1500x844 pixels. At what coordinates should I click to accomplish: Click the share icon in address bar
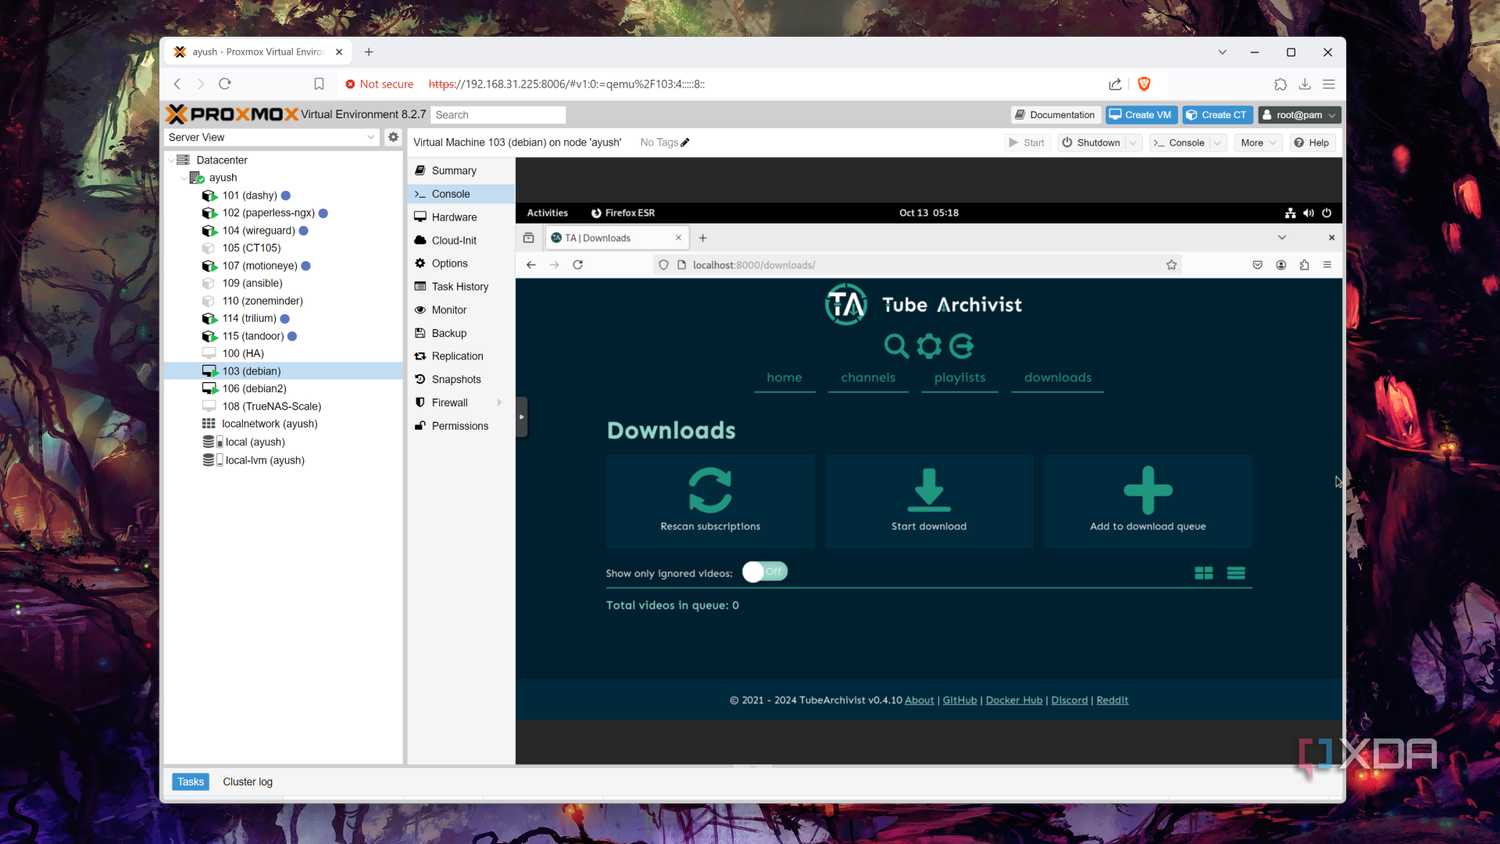point(1115,84)
